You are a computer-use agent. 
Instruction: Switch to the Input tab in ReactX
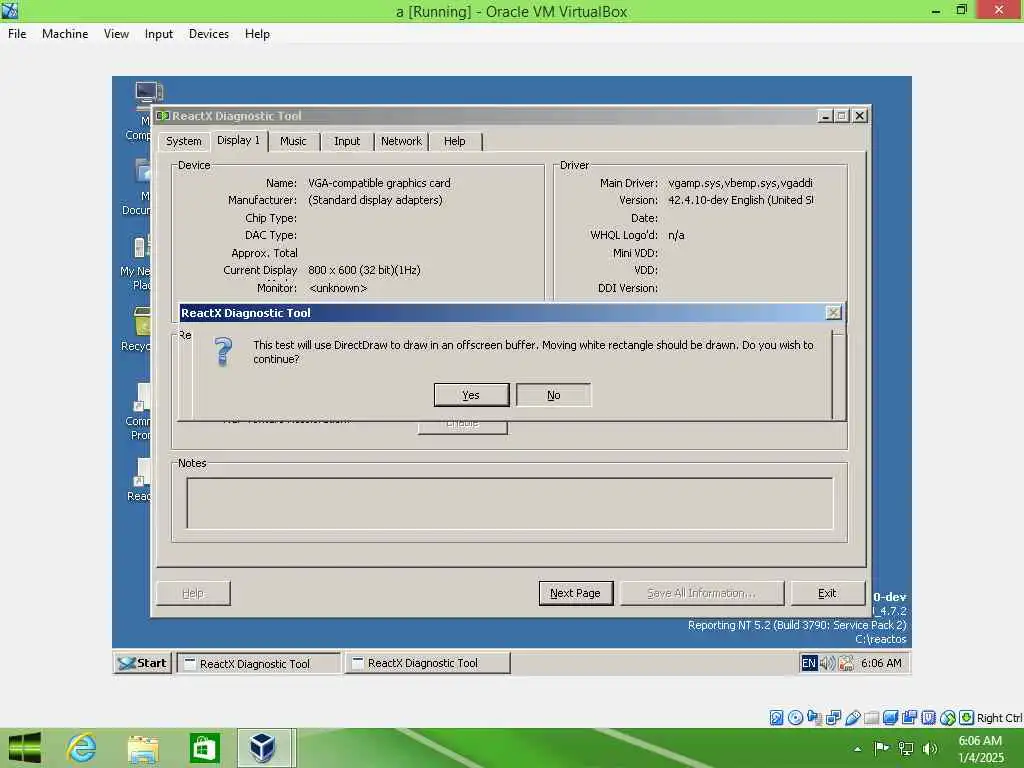pos(347,141)
